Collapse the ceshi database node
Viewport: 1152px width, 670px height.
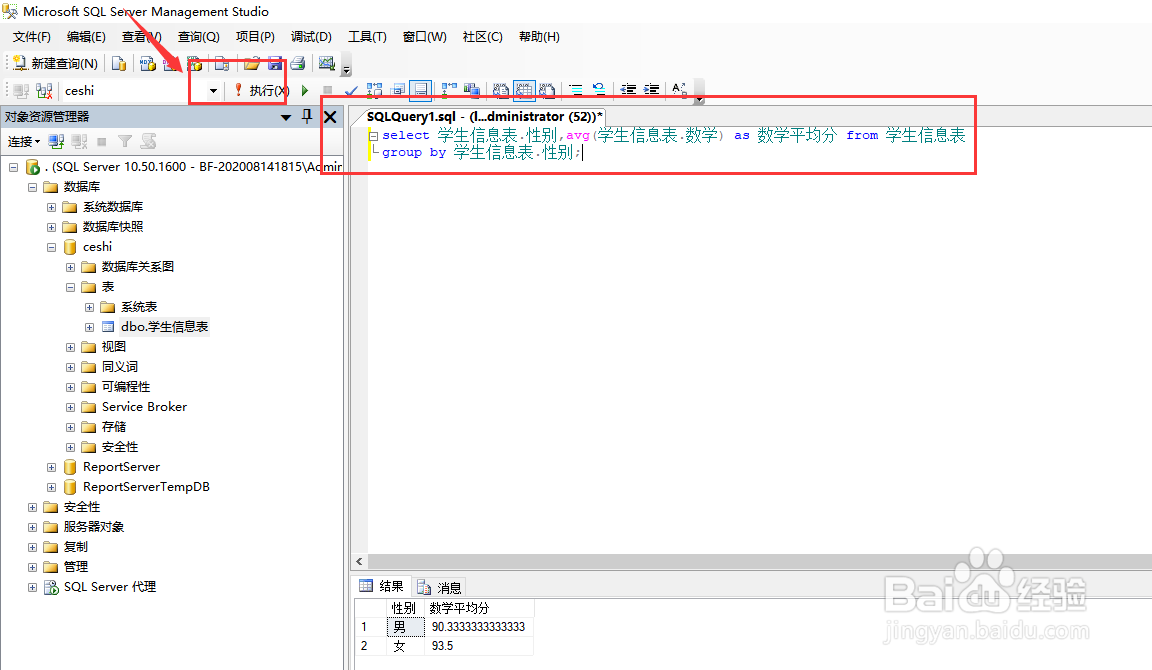pyautogui.click(x=51, y=247)
